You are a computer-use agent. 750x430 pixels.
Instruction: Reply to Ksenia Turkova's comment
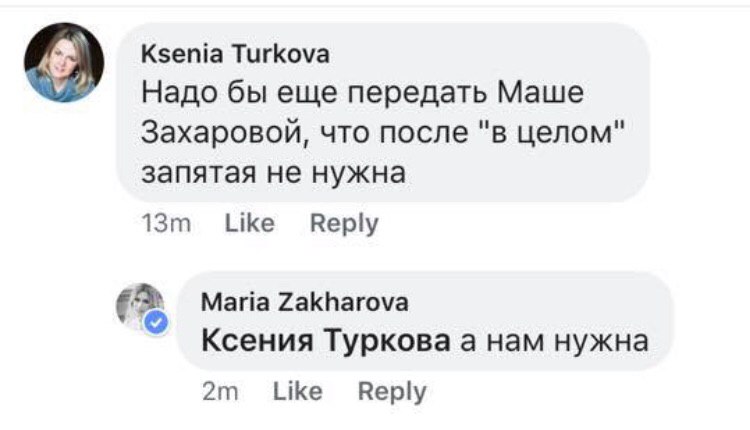click(x=344, y=224)
